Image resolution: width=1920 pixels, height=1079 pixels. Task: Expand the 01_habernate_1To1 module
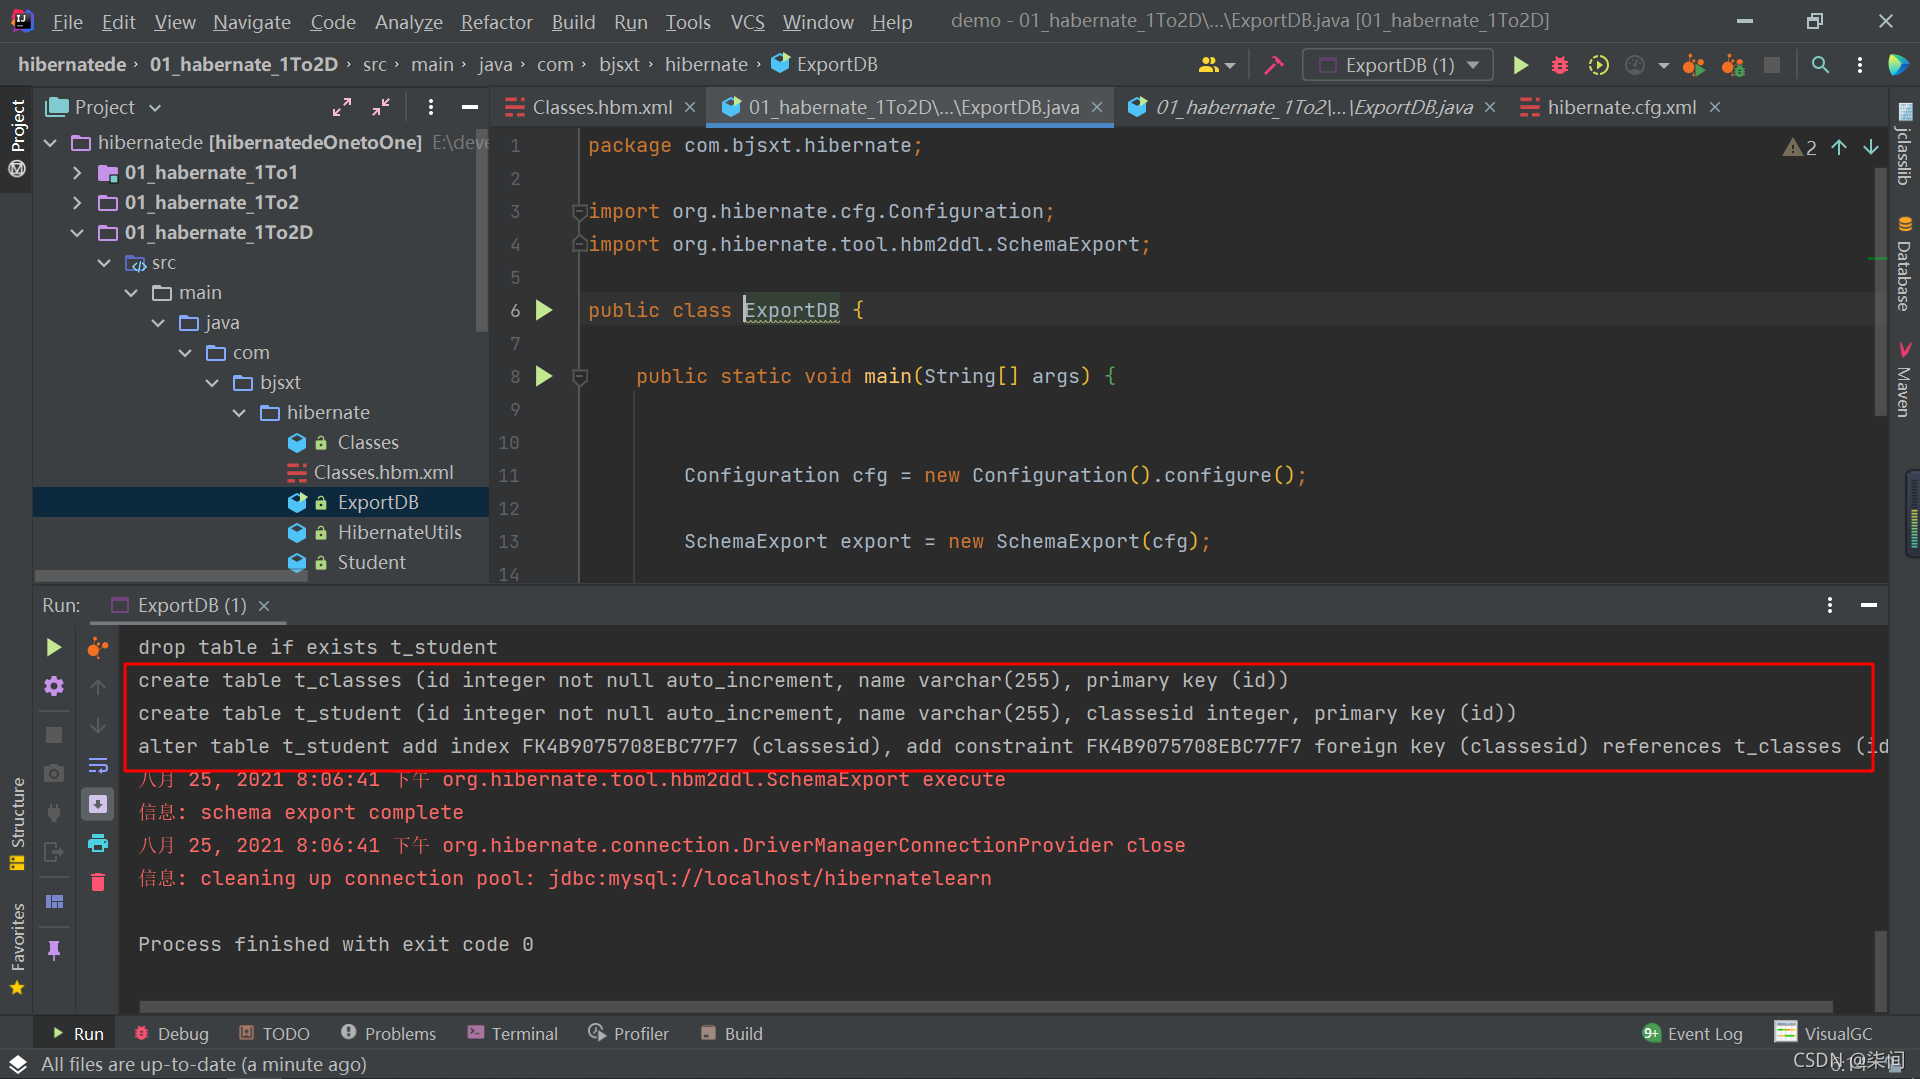click(x=77, y=173)
